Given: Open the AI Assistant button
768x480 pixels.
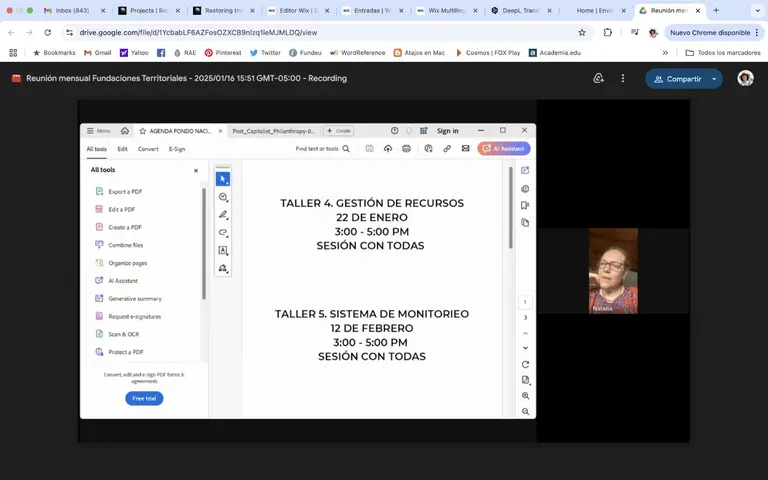Looking at the screenshot, I should pyautogui.click(x=504, y=148).
